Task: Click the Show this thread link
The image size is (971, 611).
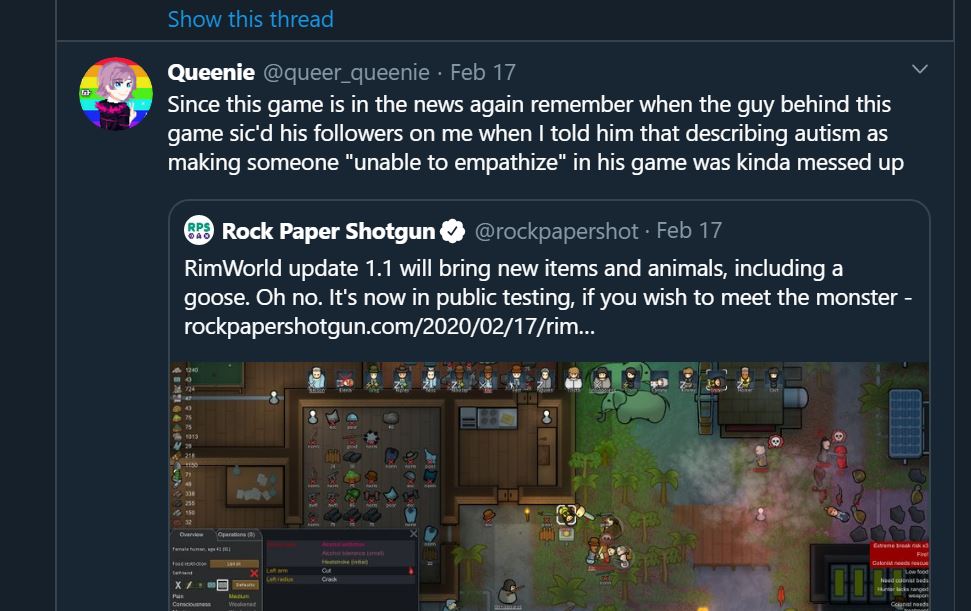Action: point(251,19)
